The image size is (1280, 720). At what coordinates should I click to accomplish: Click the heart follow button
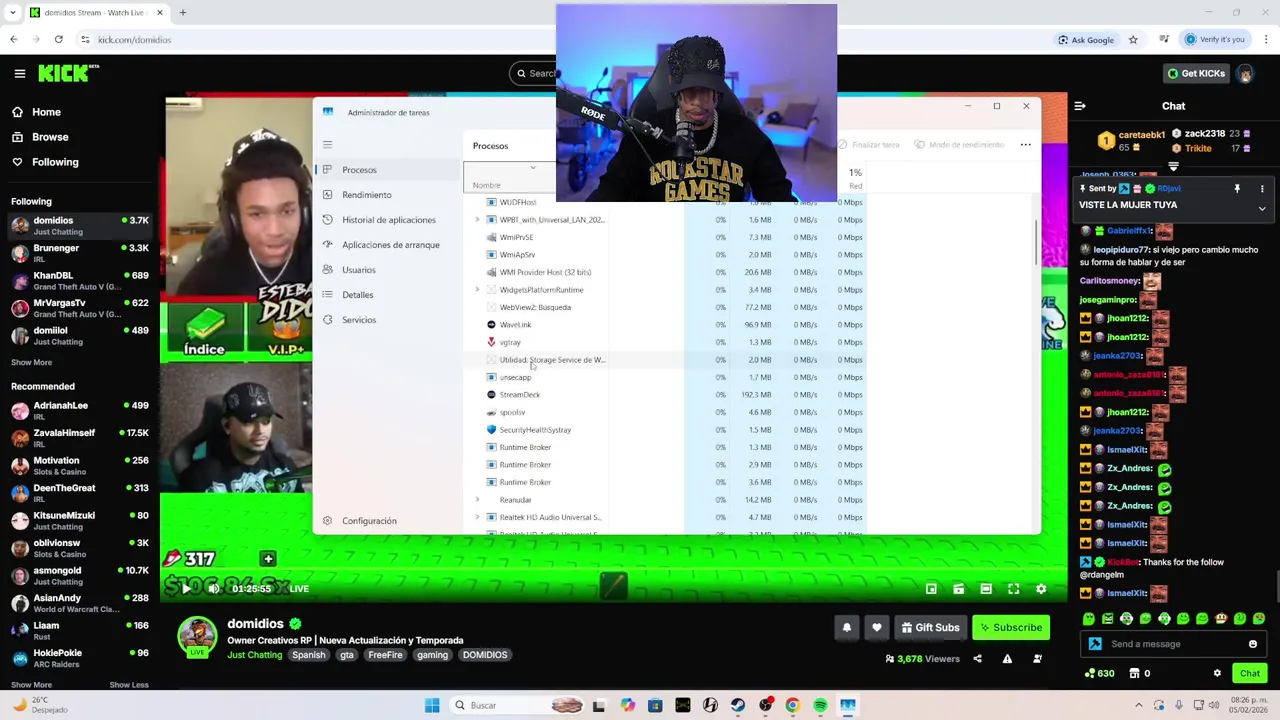pos(877,627)
